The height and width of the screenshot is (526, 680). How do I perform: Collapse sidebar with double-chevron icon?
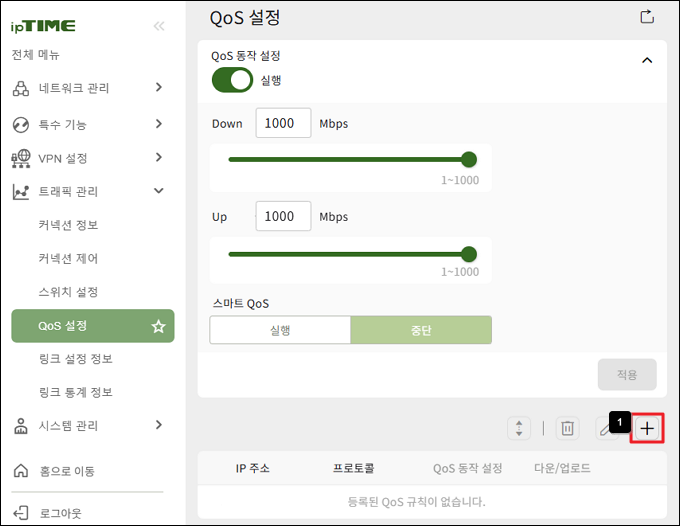pos(159,26)
